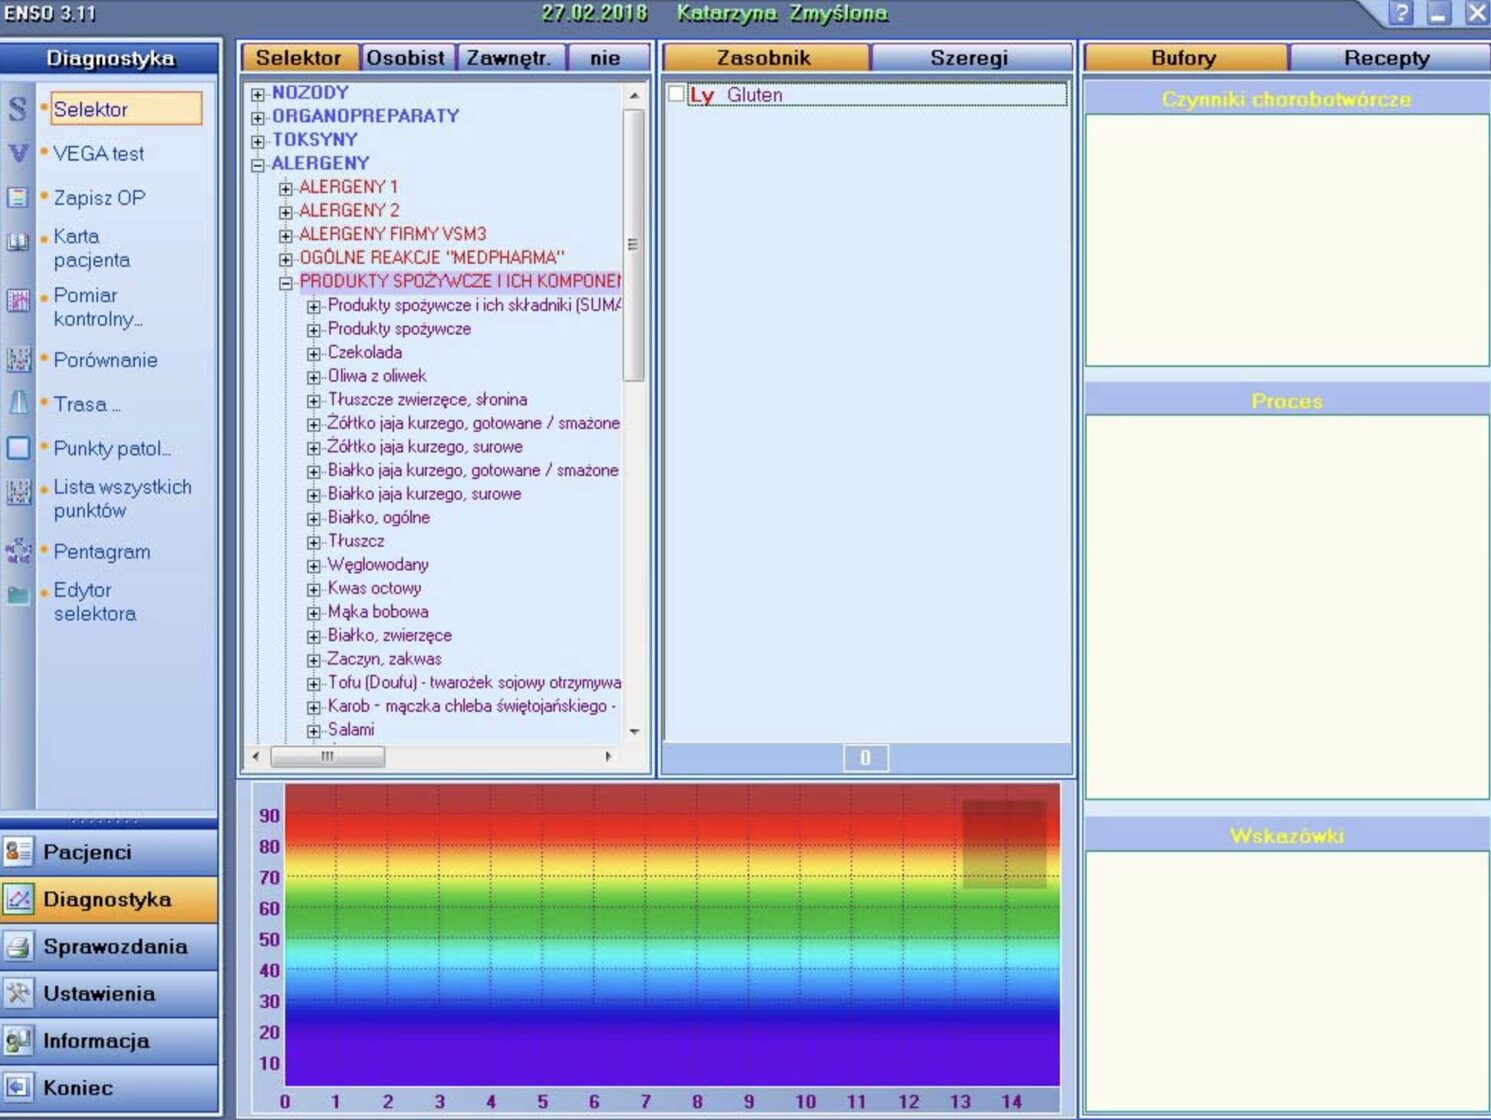Switch to the Selektor tab
This screenshot has height=1120, width=1491.
coord(299,58)
